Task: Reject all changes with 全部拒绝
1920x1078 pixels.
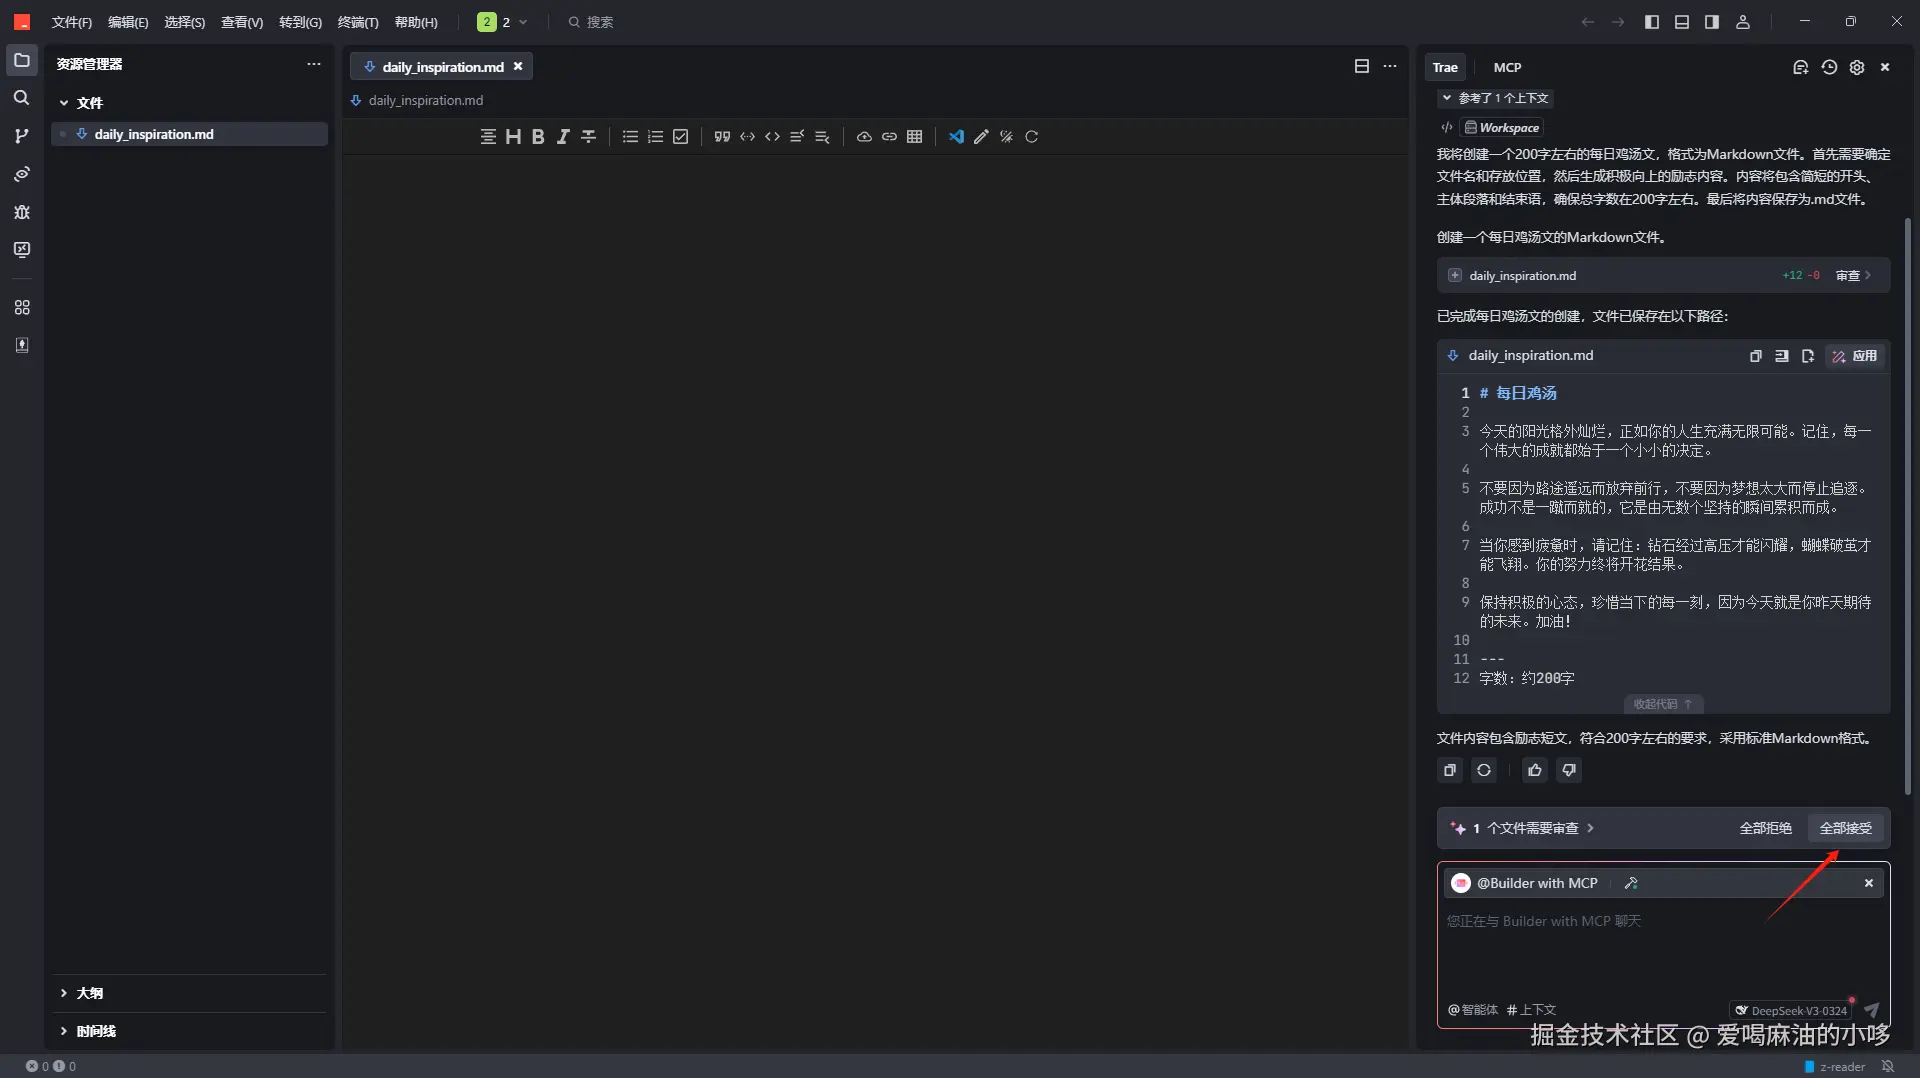Action: 1765,828
